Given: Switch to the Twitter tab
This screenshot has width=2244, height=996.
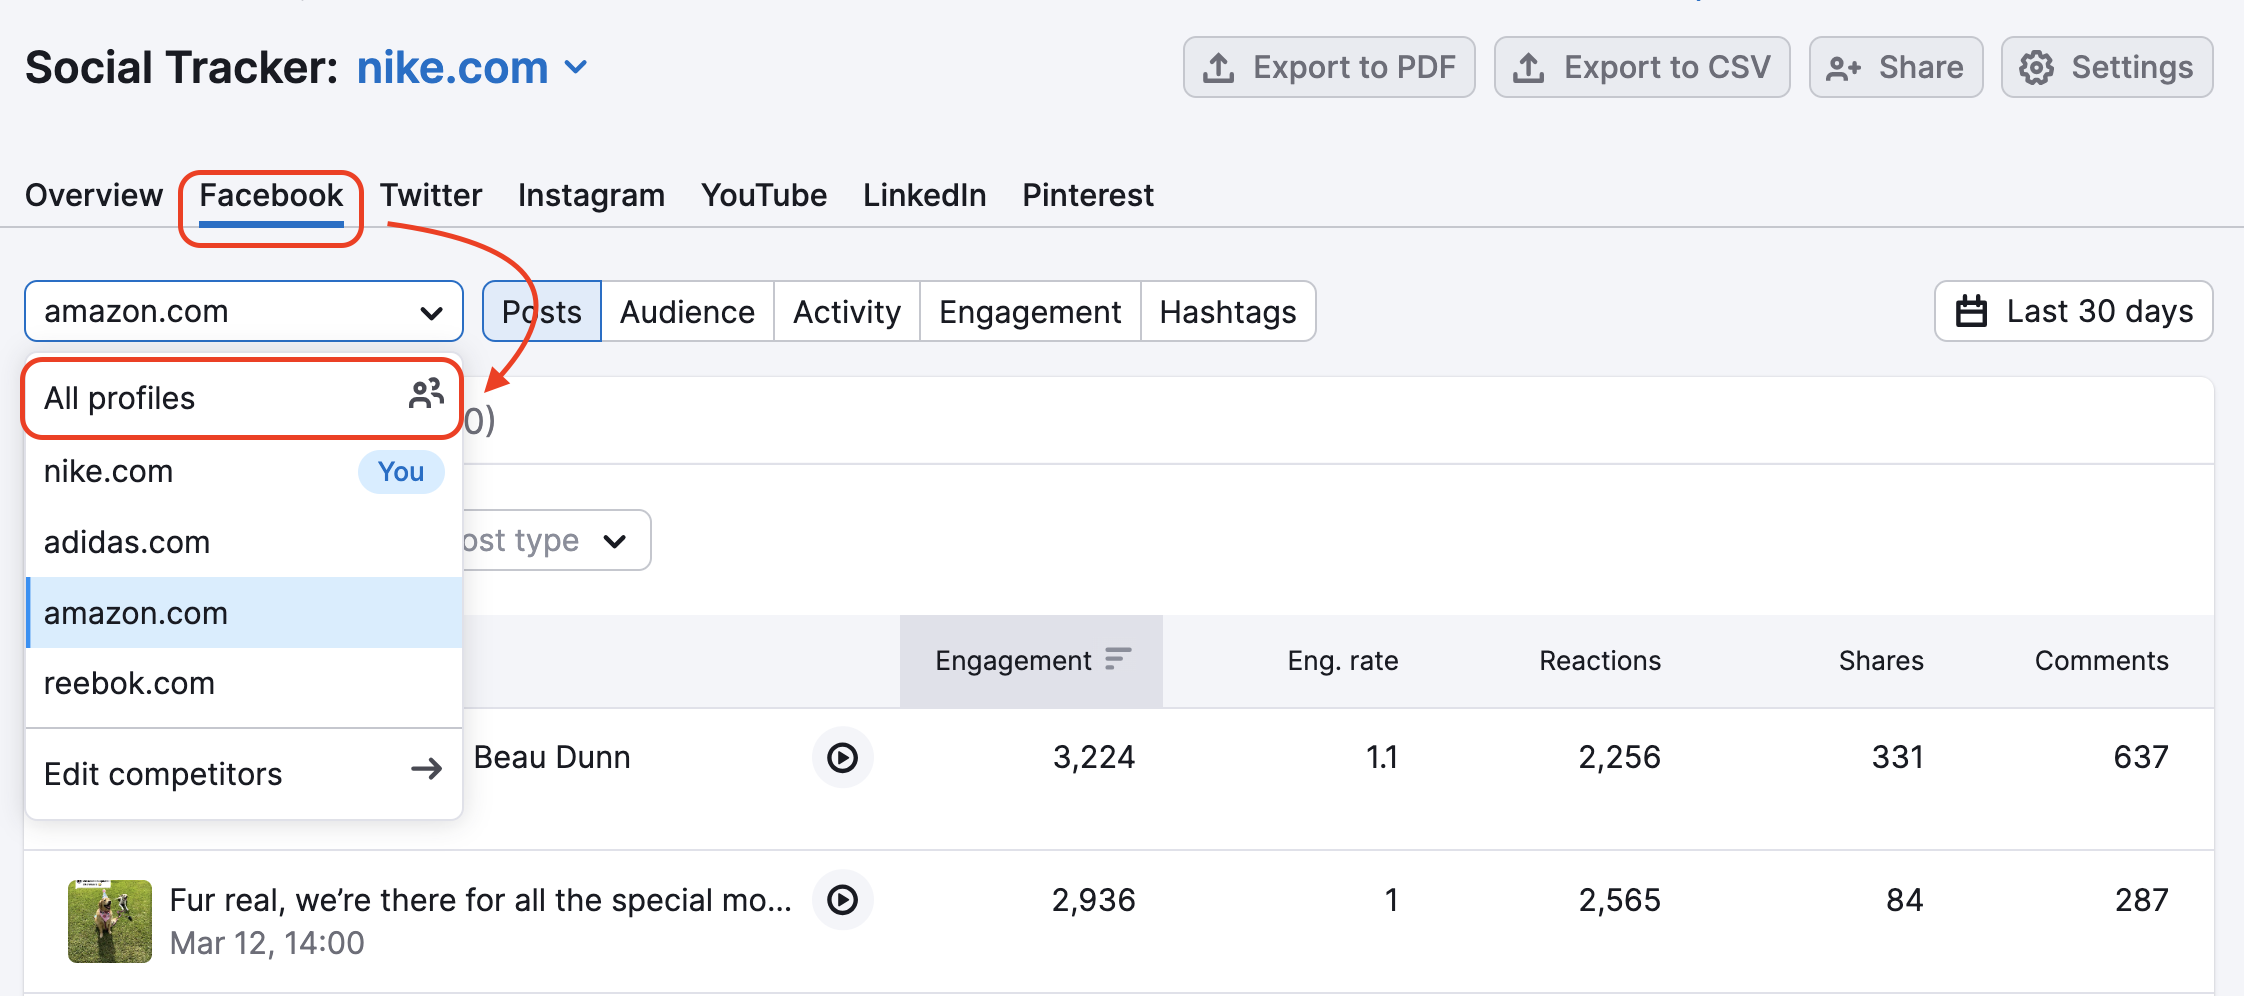Looking at the screenshot, I should pos(431,195).
